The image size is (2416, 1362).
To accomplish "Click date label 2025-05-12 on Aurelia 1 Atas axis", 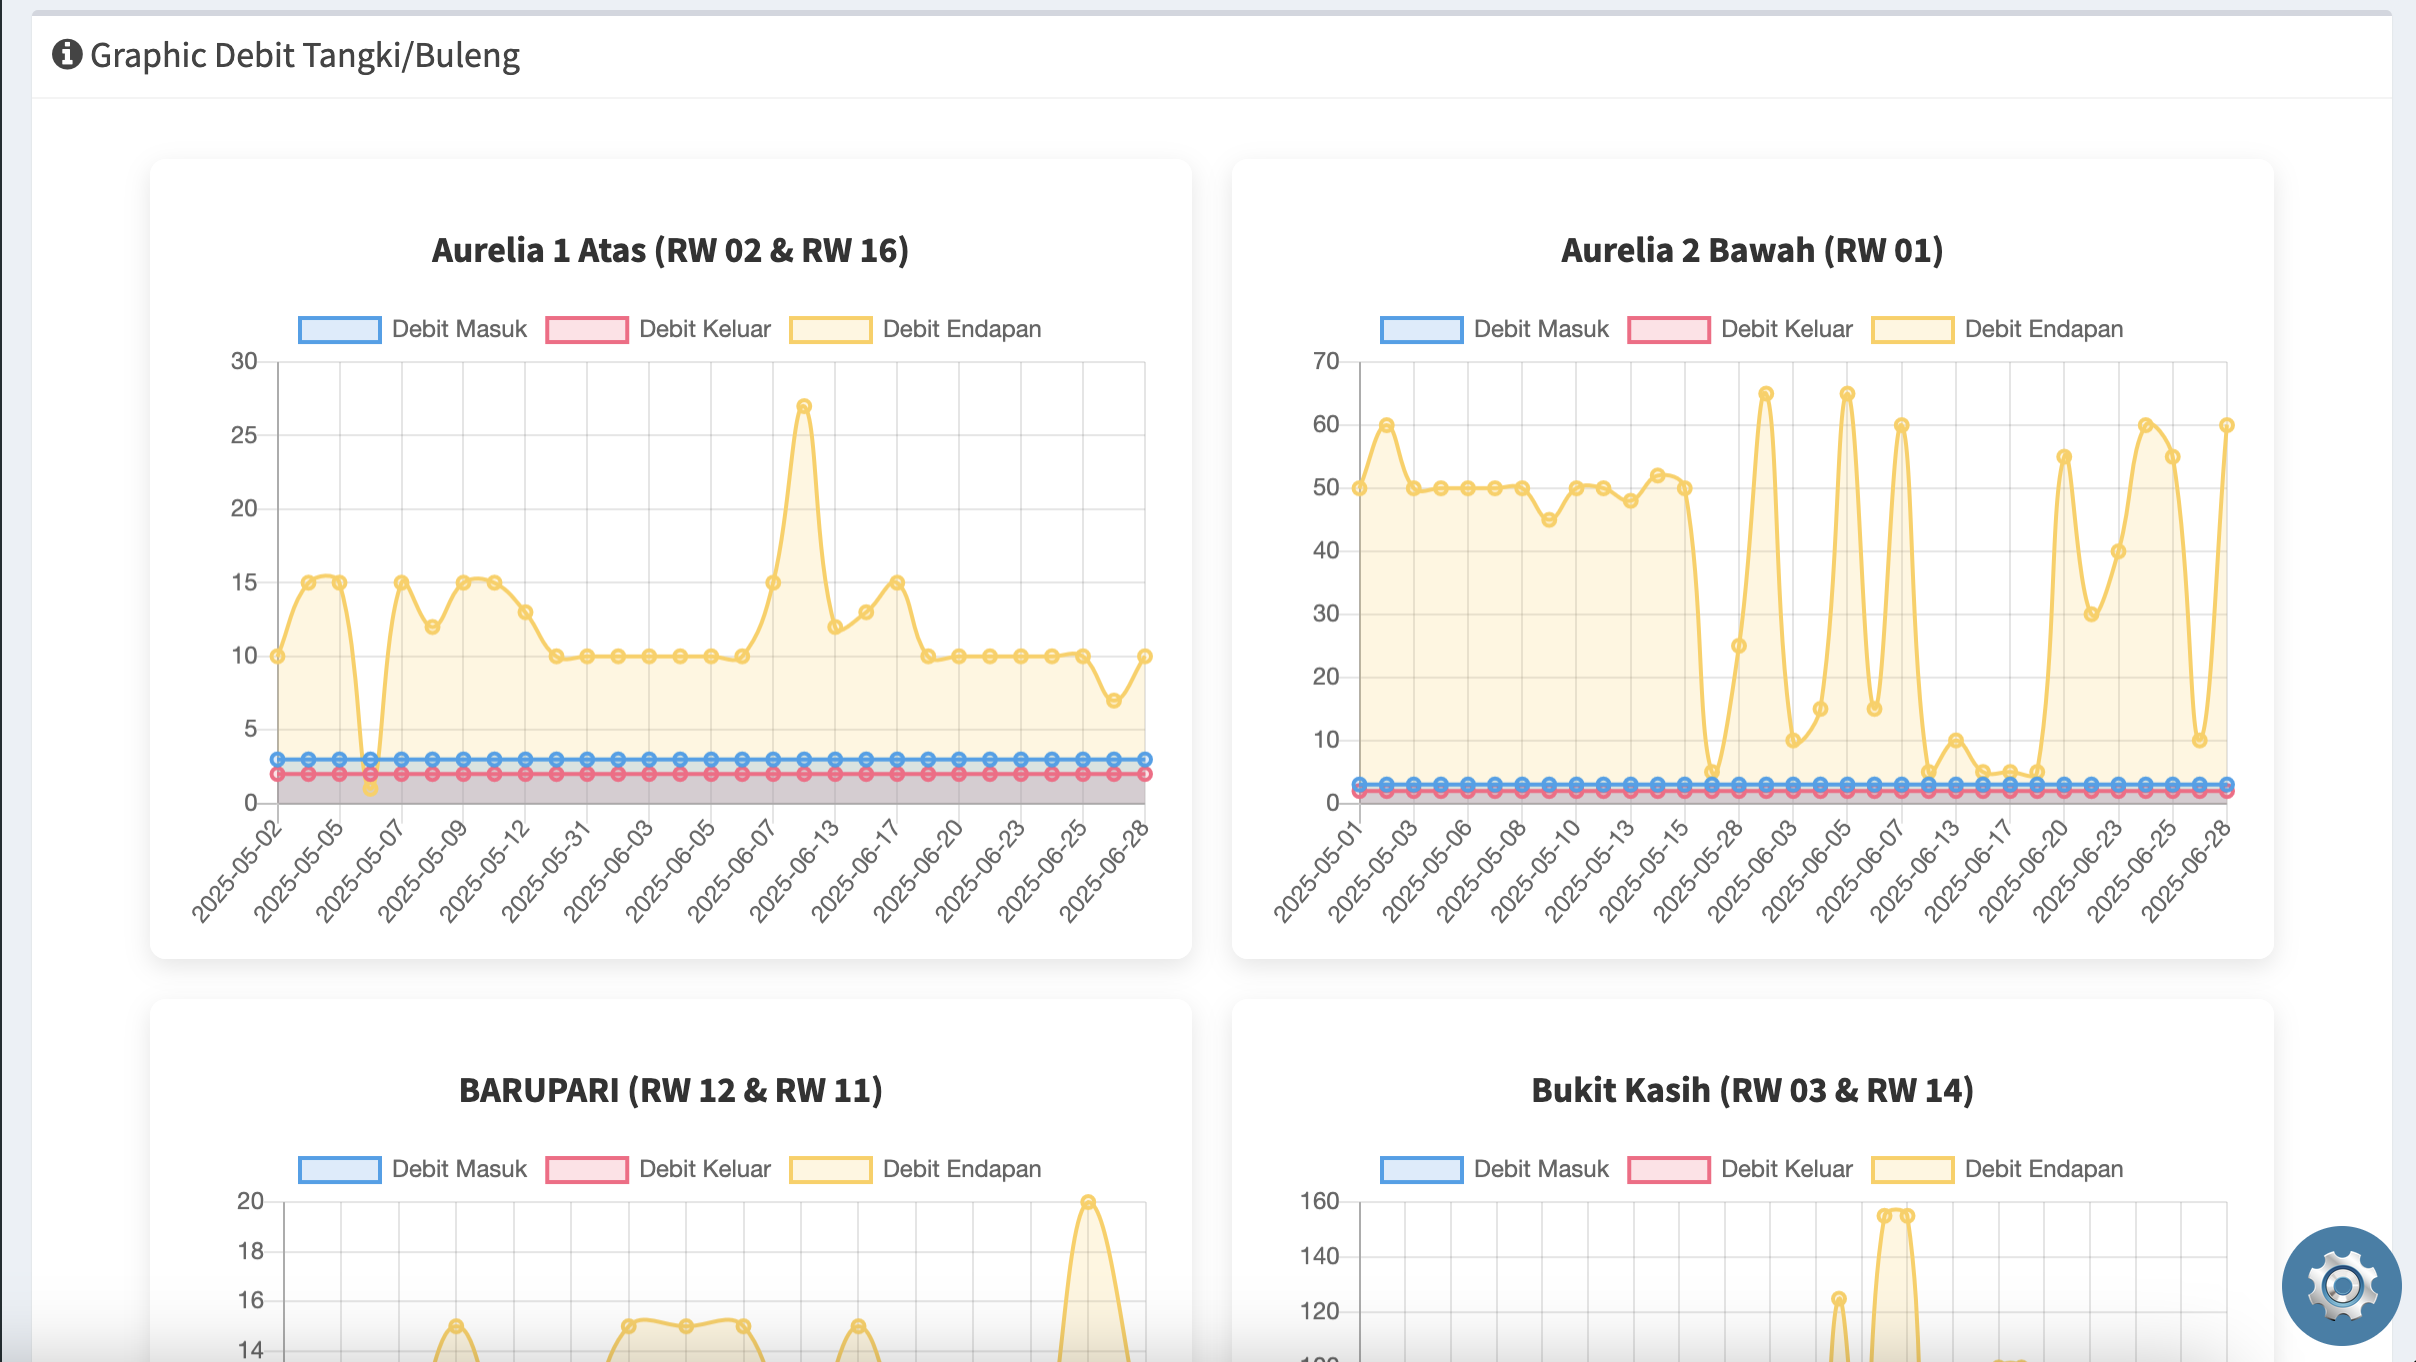I will pos(484,871).
